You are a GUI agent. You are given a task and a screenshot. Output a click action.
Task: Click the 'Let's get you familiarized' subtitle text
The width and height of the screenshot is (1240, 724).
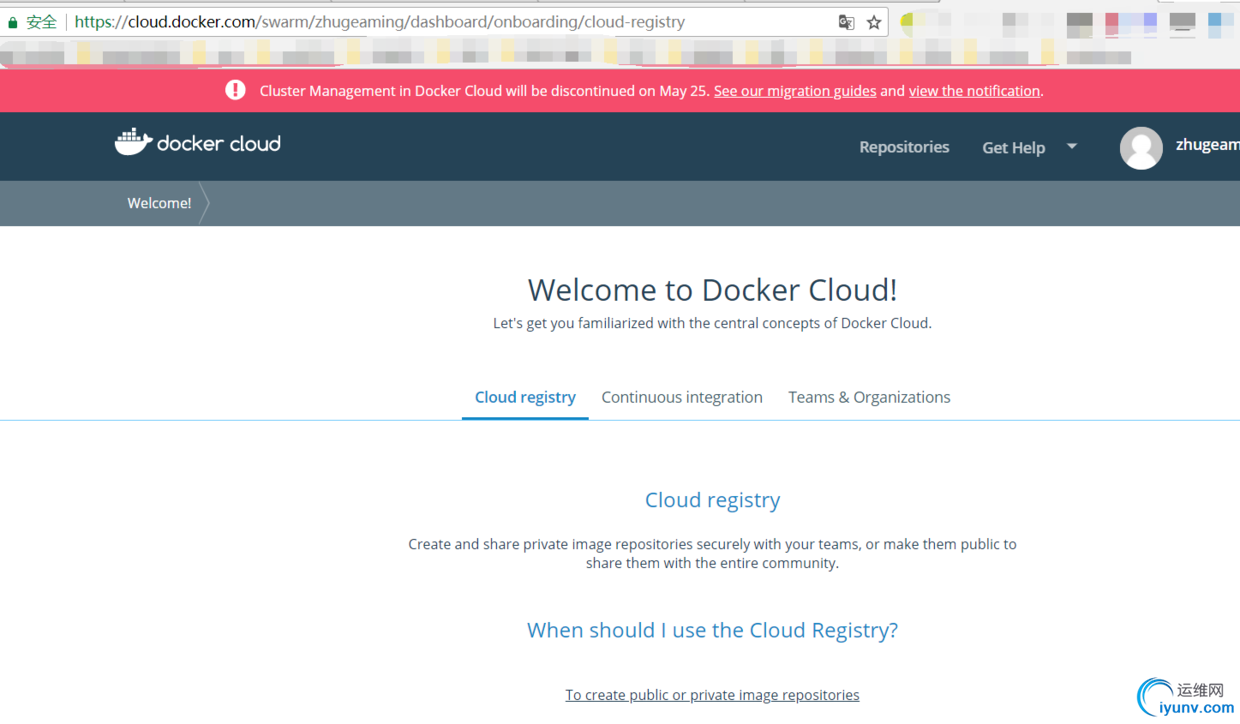click(712, 323)
